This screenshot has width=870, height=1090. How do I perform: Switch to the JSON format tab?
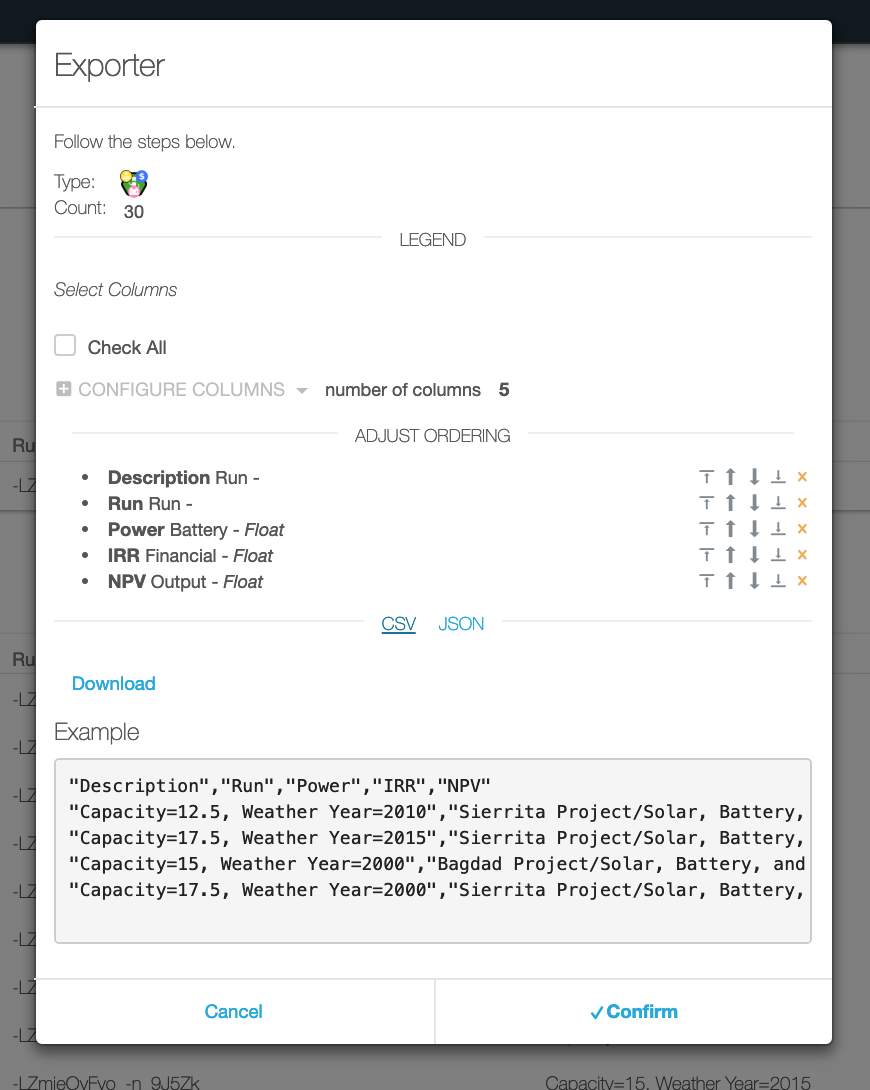pos(461,624)
